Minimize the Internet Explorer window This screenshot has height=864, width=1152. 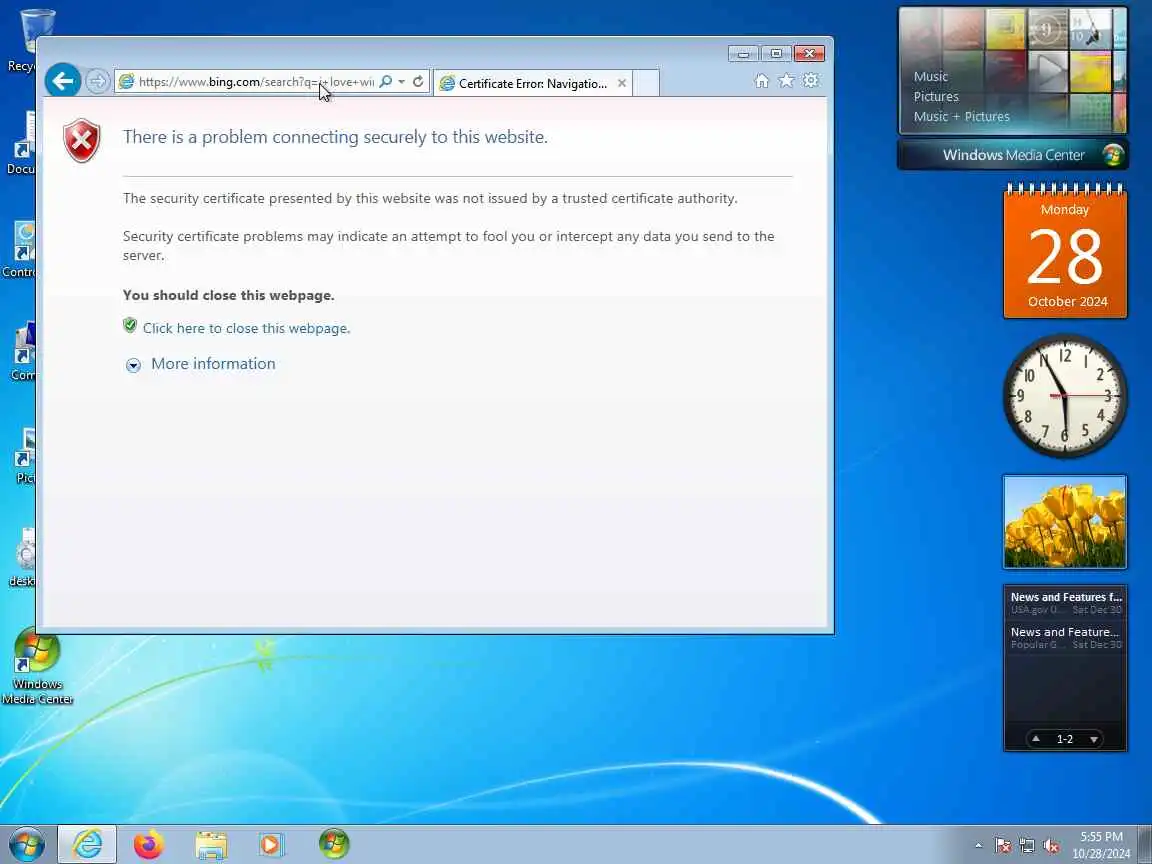(744, 54)
